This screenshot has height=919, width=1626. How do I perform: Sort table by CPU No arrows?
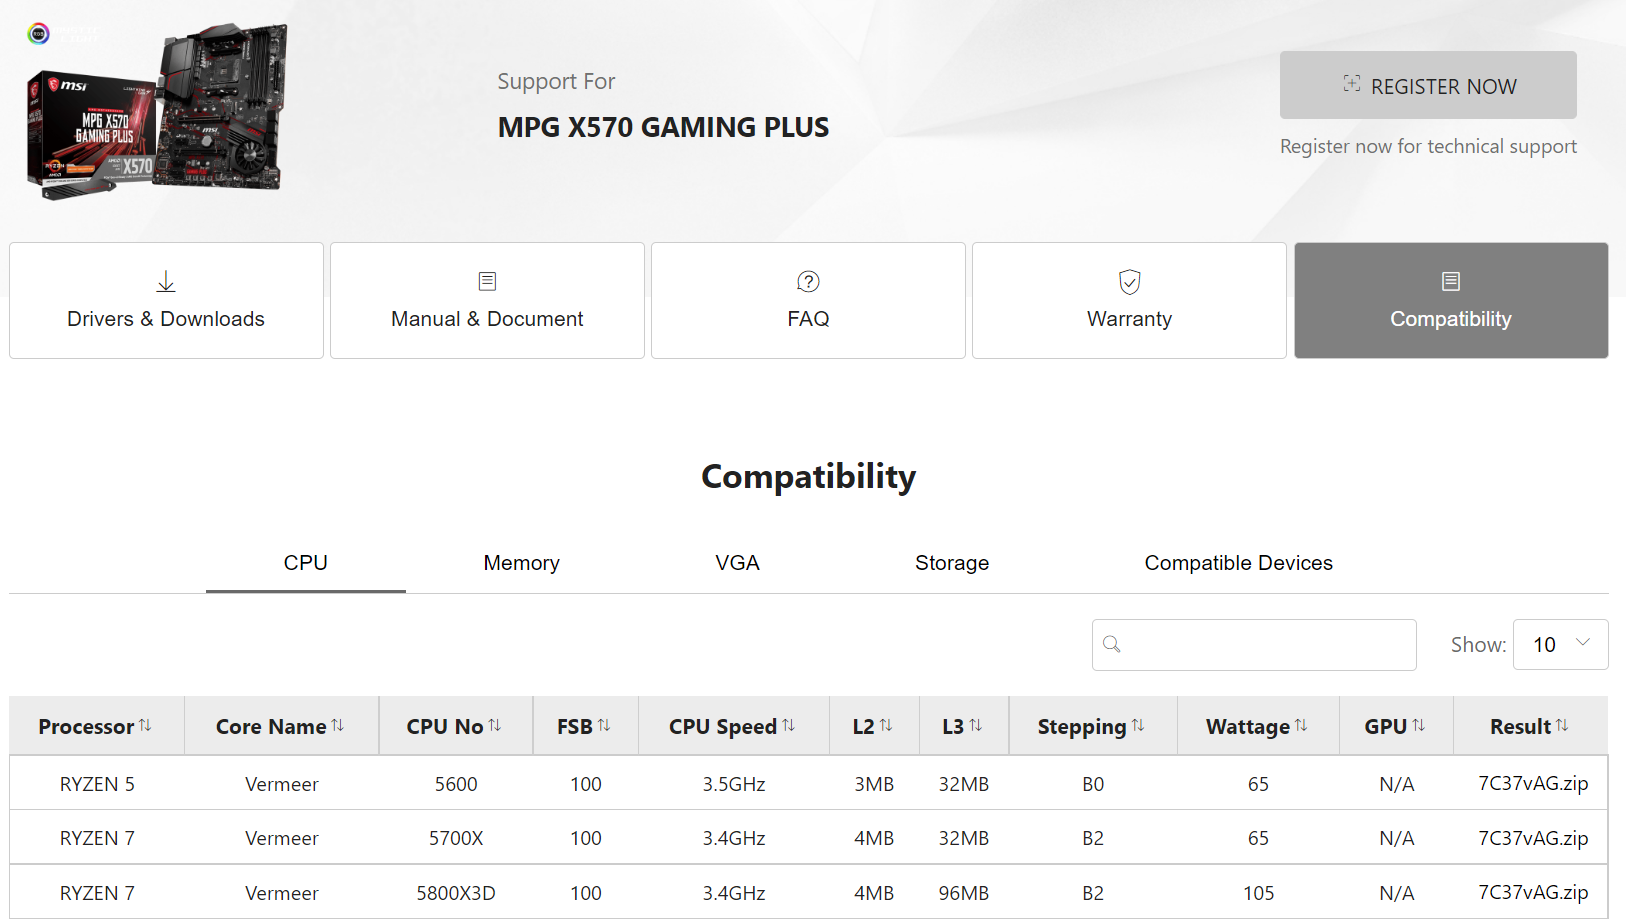(x=495, y=726)
